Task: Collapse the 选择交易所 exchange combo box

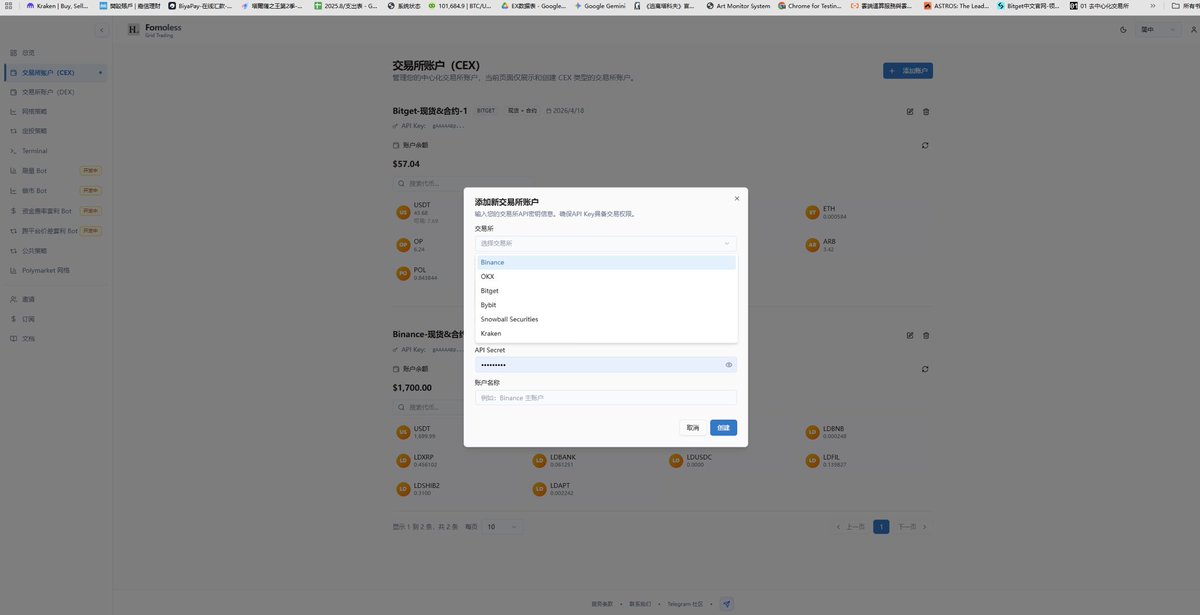Action: pos(605,243)
